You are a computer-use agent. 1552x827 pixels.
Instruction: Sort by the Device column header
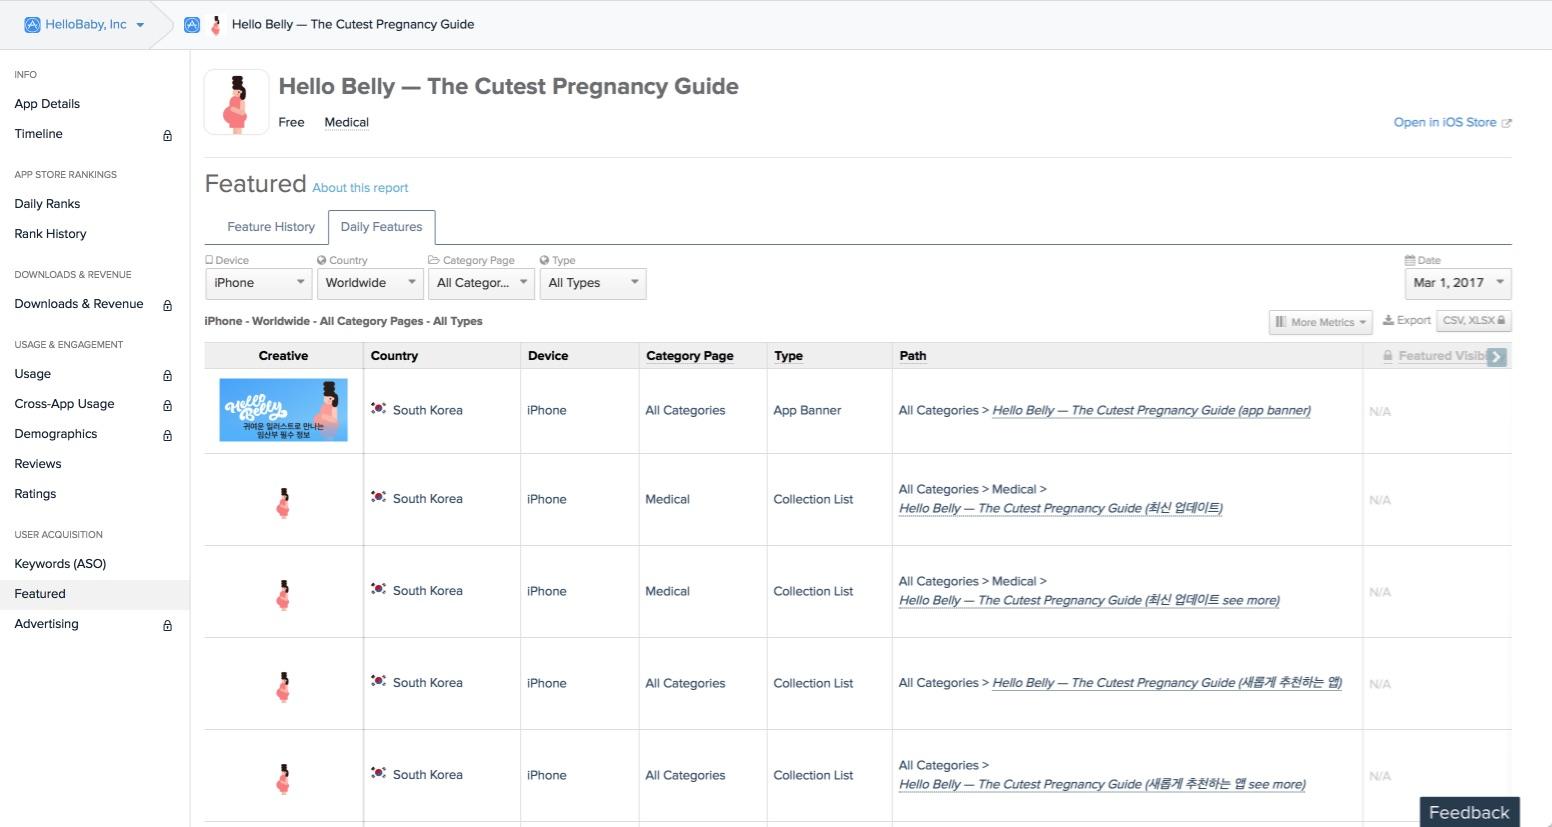tap(548, 356)
